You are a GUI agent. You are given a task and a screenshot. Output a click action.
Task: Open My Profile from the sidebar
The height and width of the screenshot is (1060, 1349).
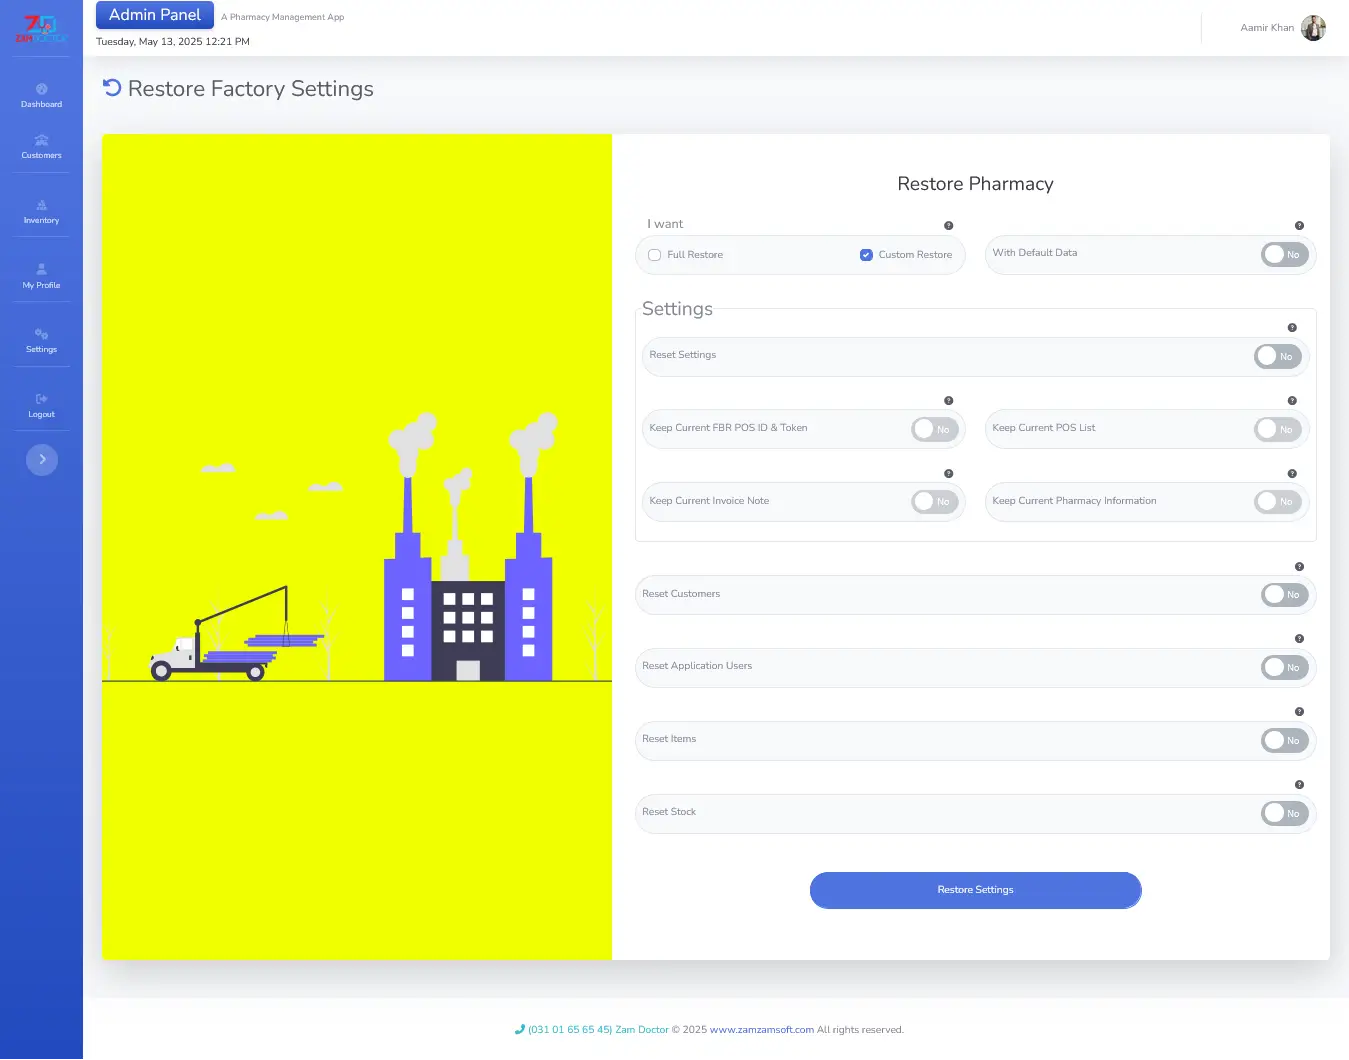click(x=41, y=270)
